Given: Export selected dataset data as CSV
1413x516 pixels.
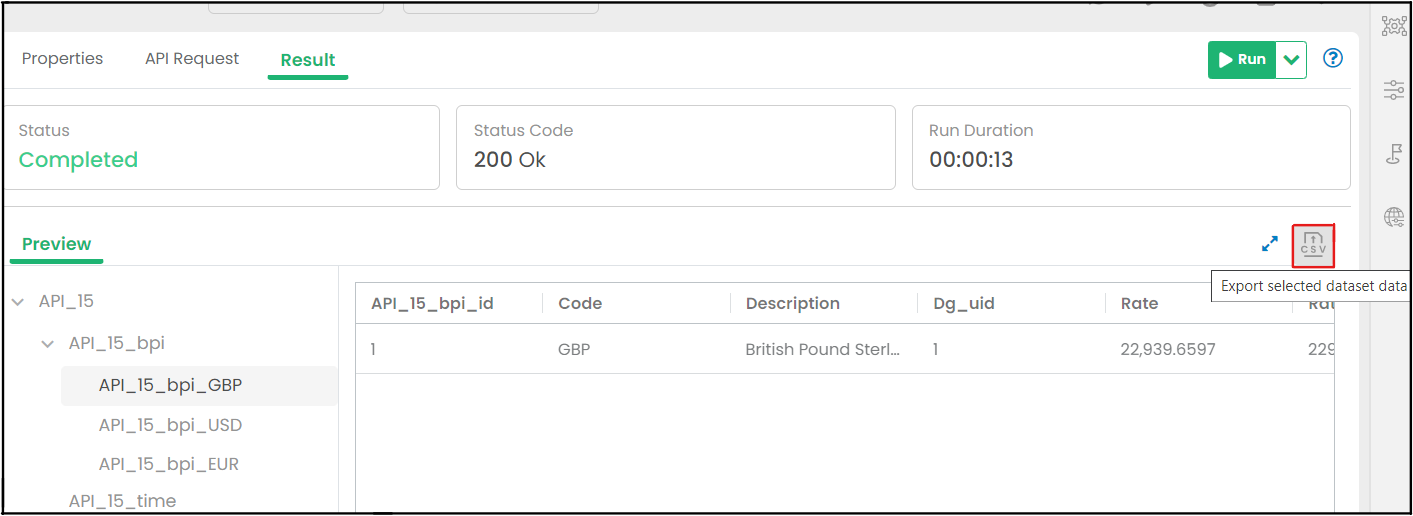Looking at the screenshot, I should coord(1313,245).
